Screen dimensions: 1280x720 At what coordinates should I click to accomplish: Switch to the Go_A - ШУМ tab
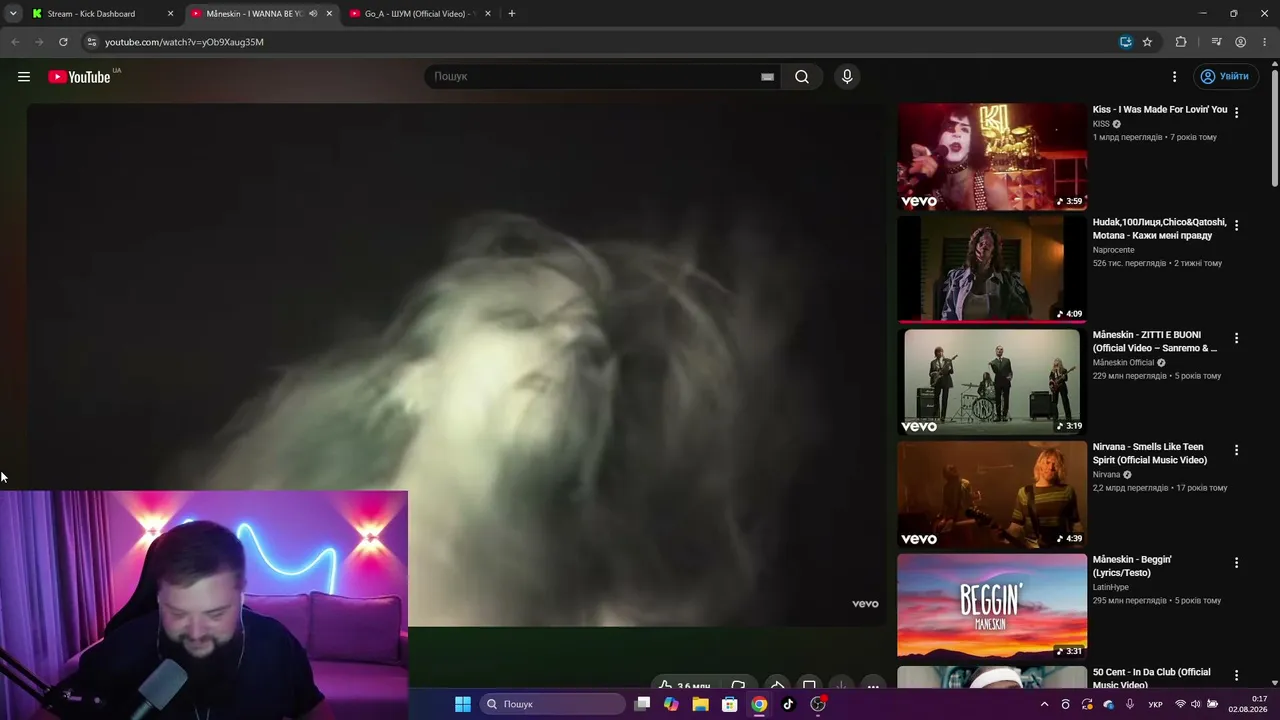pyautogui.click(x=418, y=14)
